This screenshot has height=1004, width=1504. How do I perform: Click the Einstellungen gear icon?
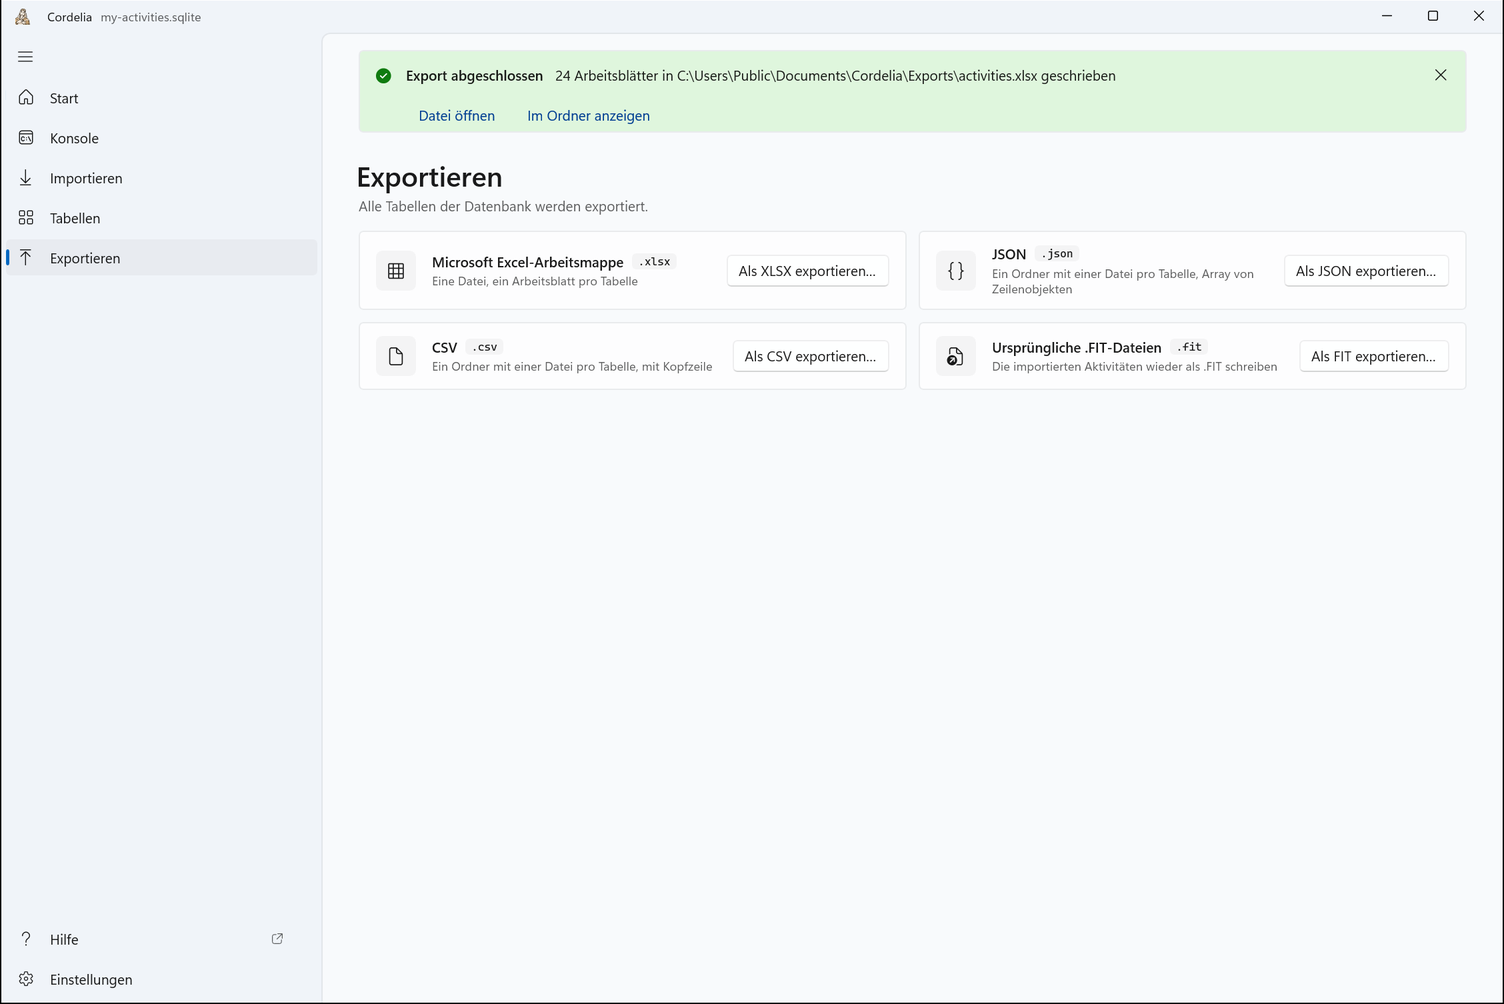26,979
